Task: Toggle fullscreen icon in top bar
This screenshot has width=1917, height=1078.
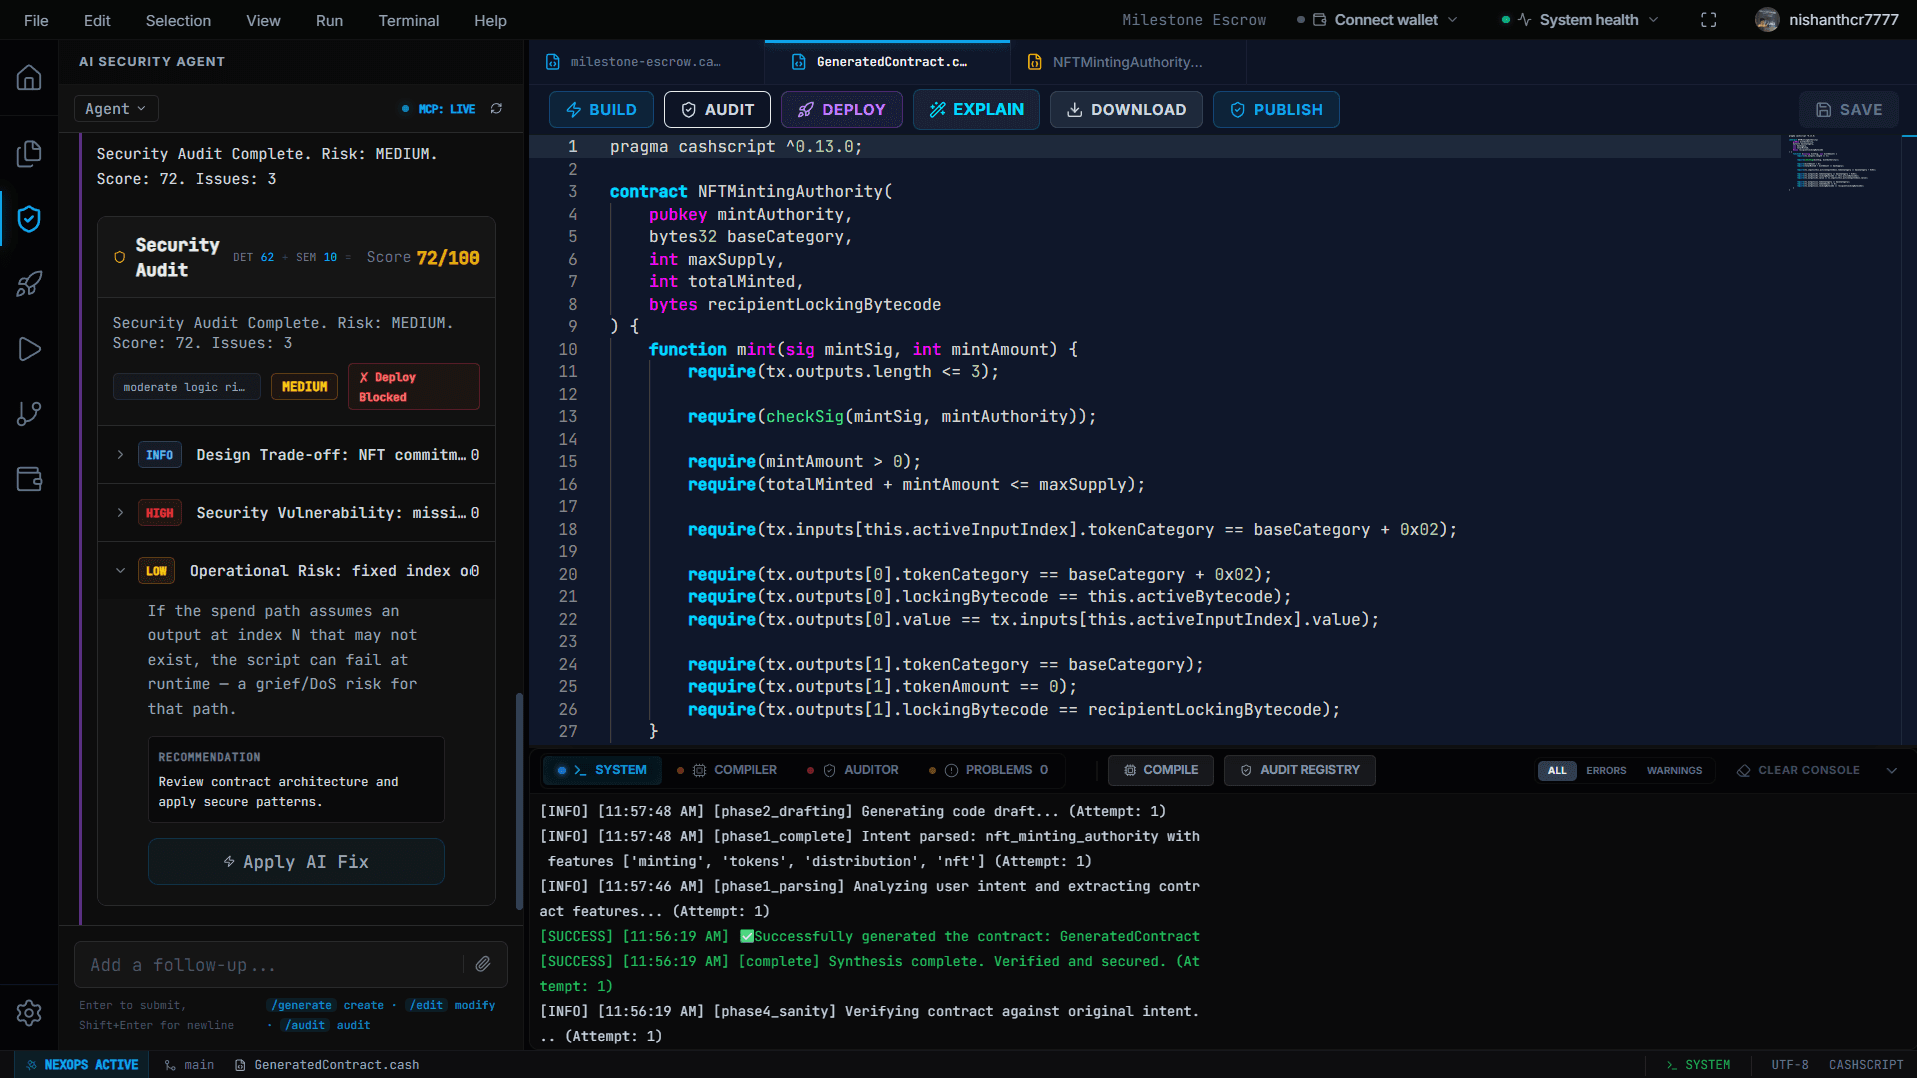Action: 1709,20
